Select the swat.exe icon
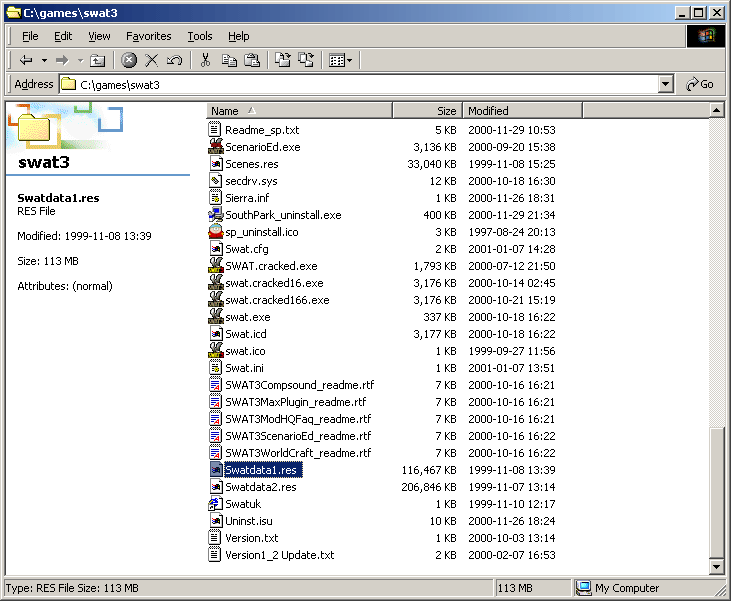 [x=215, y=317]
